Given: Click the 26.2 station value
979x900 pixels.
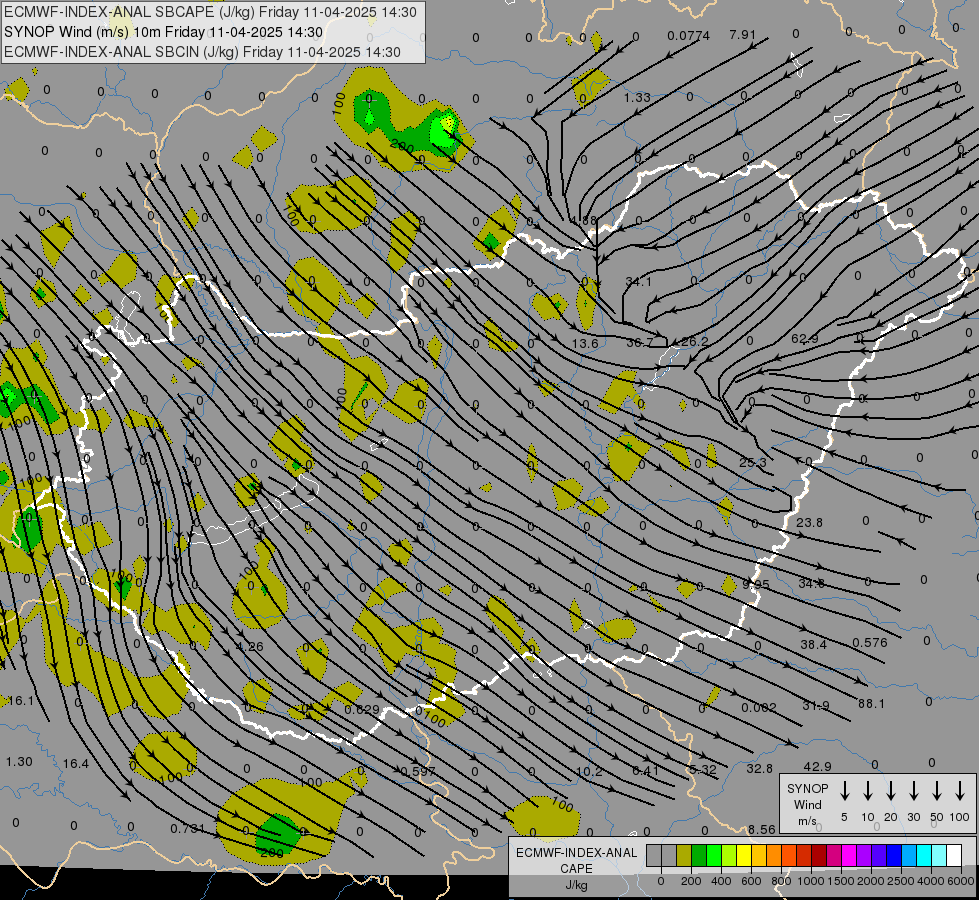Looking at the screenshot, I should pos(694,341).
